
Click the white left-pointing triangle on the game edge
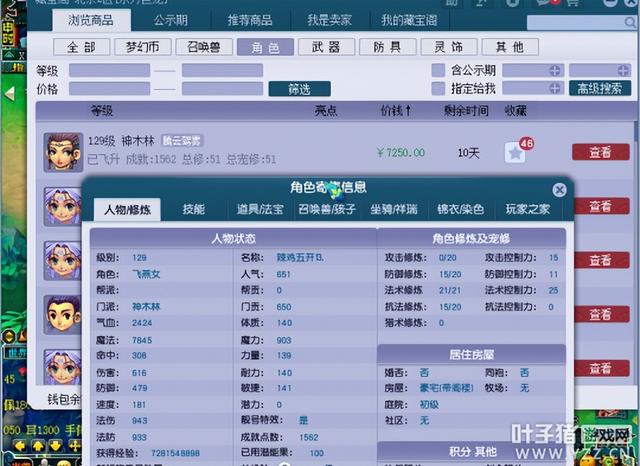pos(10,94)
